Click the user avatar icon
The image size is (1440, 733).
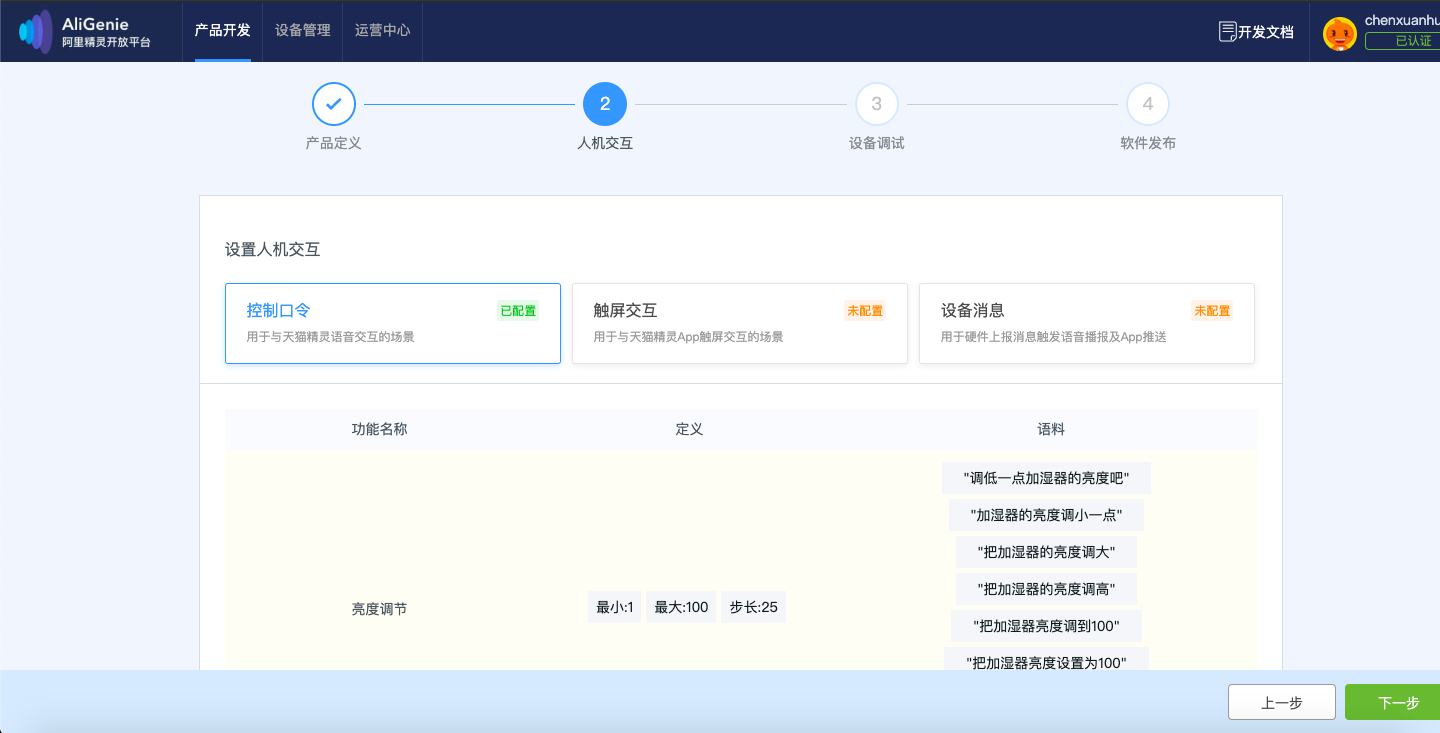[x=1339, y=34]
